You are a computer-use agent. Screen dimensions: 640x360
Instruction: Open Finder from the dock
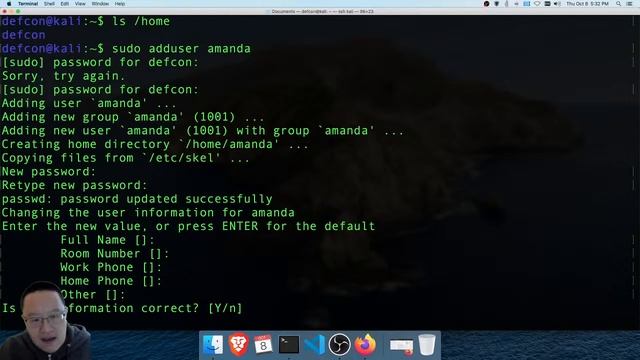213,345
